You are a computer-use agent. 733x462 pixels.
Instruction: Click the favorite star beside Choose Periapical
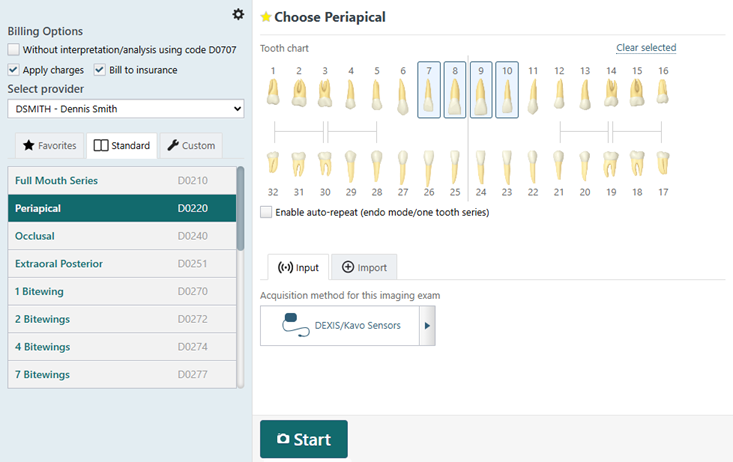click(265, 17)
